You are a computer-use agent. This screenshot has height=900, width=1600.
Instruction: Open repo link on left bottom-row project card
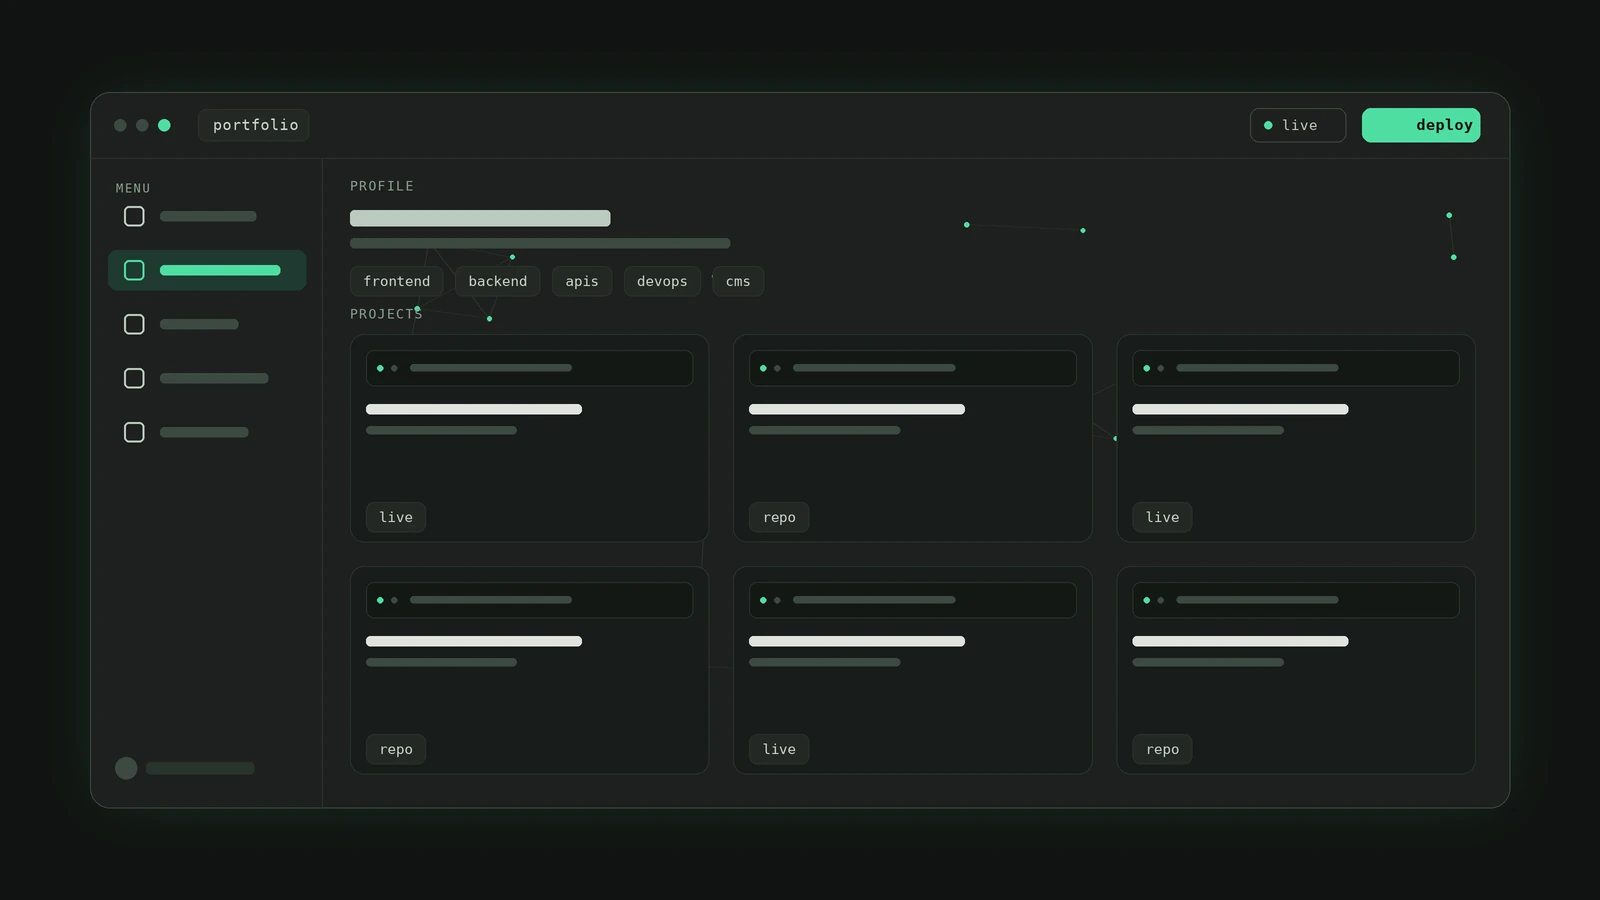click(x=396, y=749)
